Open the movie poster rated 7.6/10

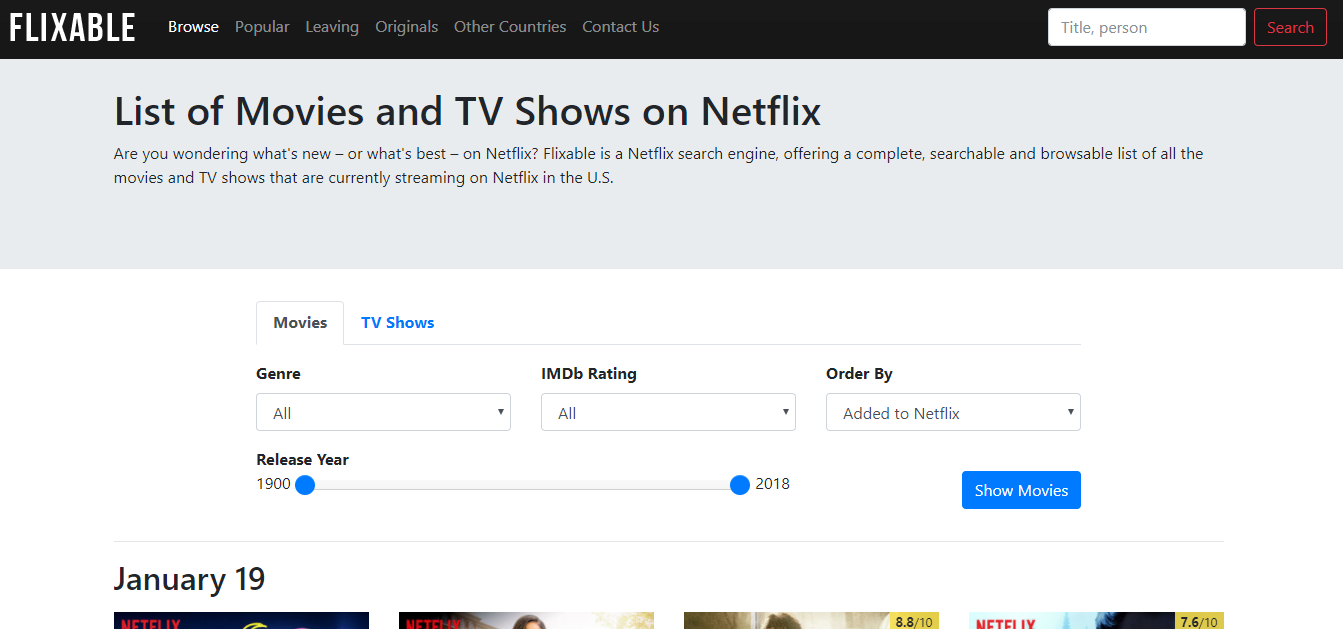(x=1096, y=621)
